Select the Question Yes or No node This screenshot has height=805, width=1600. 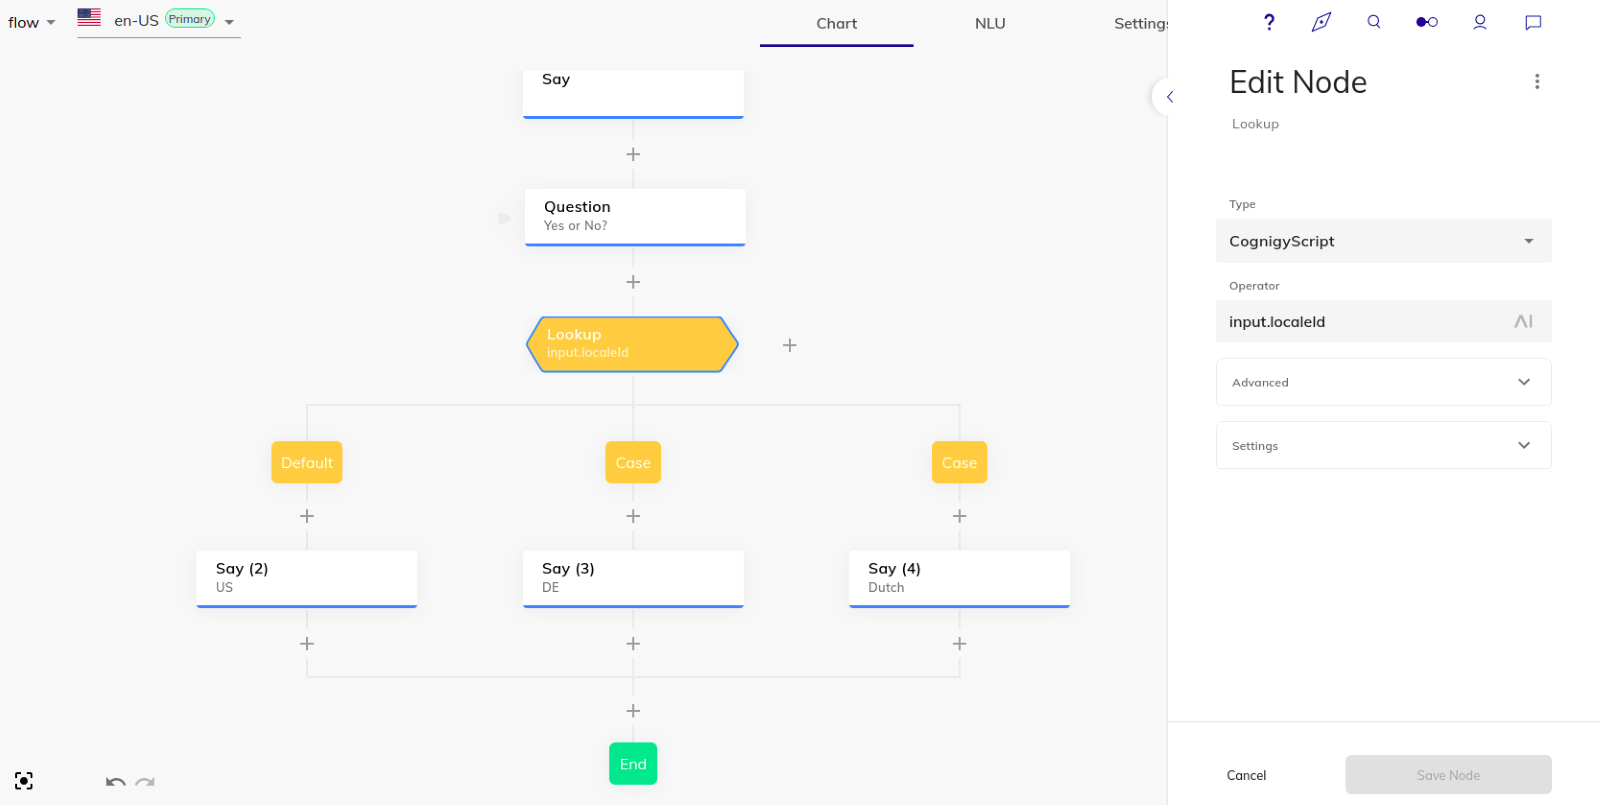(x=635, y=217)
